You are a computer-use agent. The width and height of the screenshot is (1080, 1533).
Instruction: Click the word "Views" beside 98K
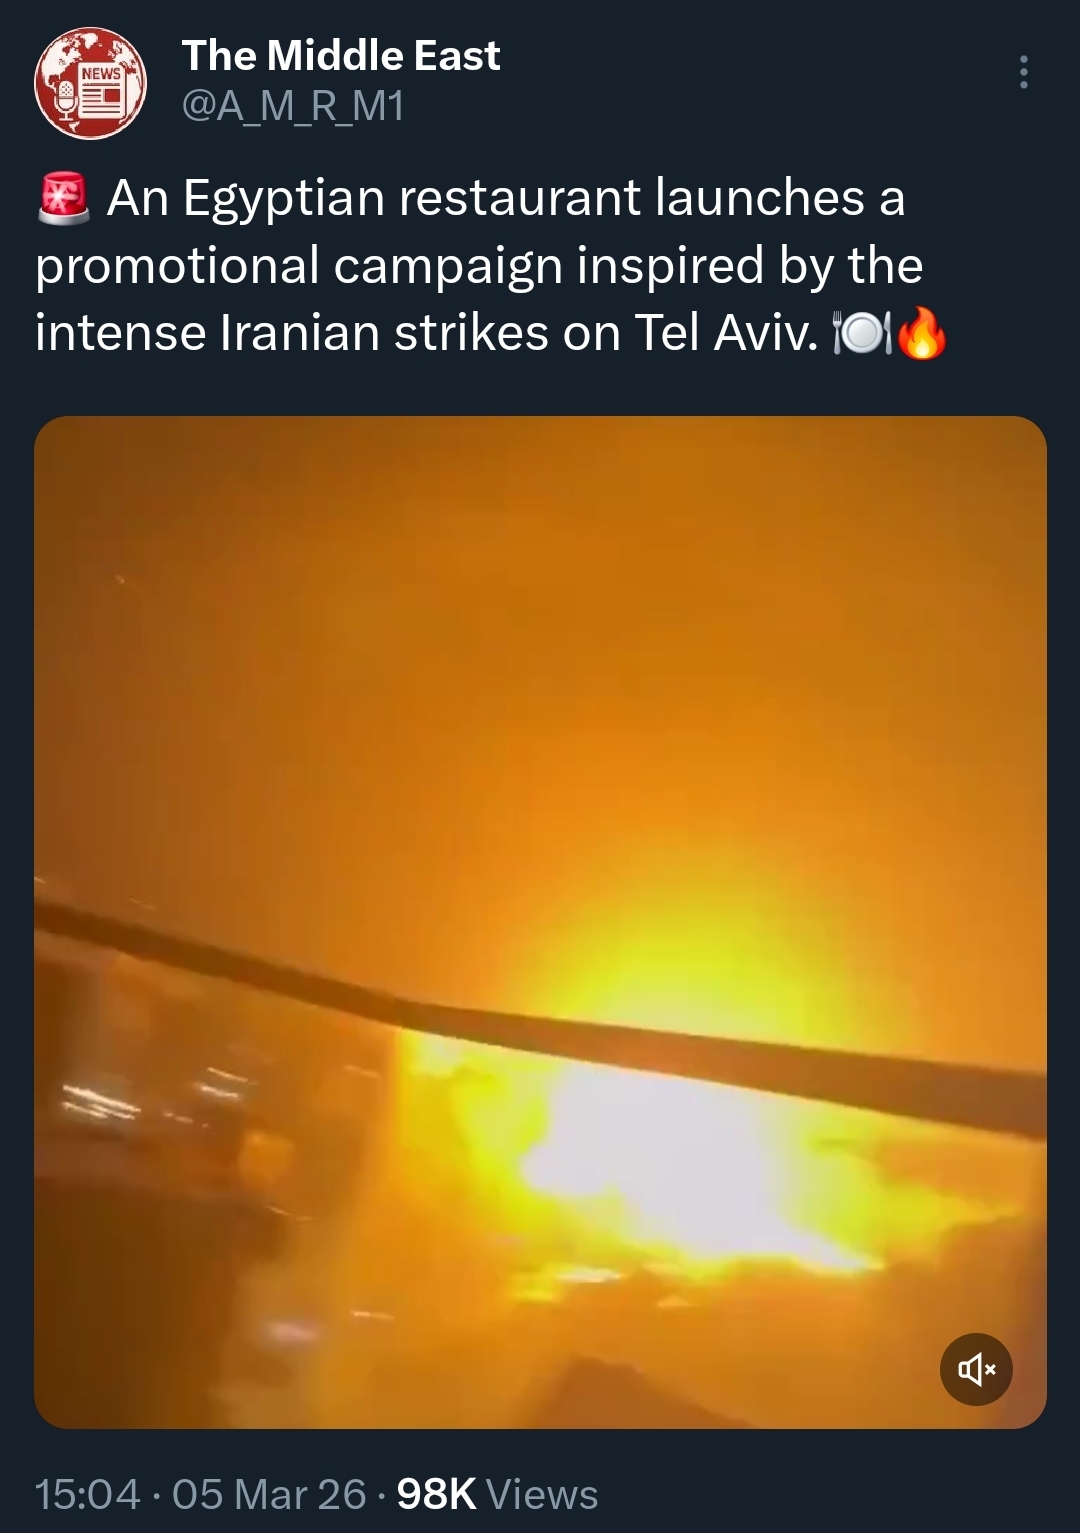542,1494
